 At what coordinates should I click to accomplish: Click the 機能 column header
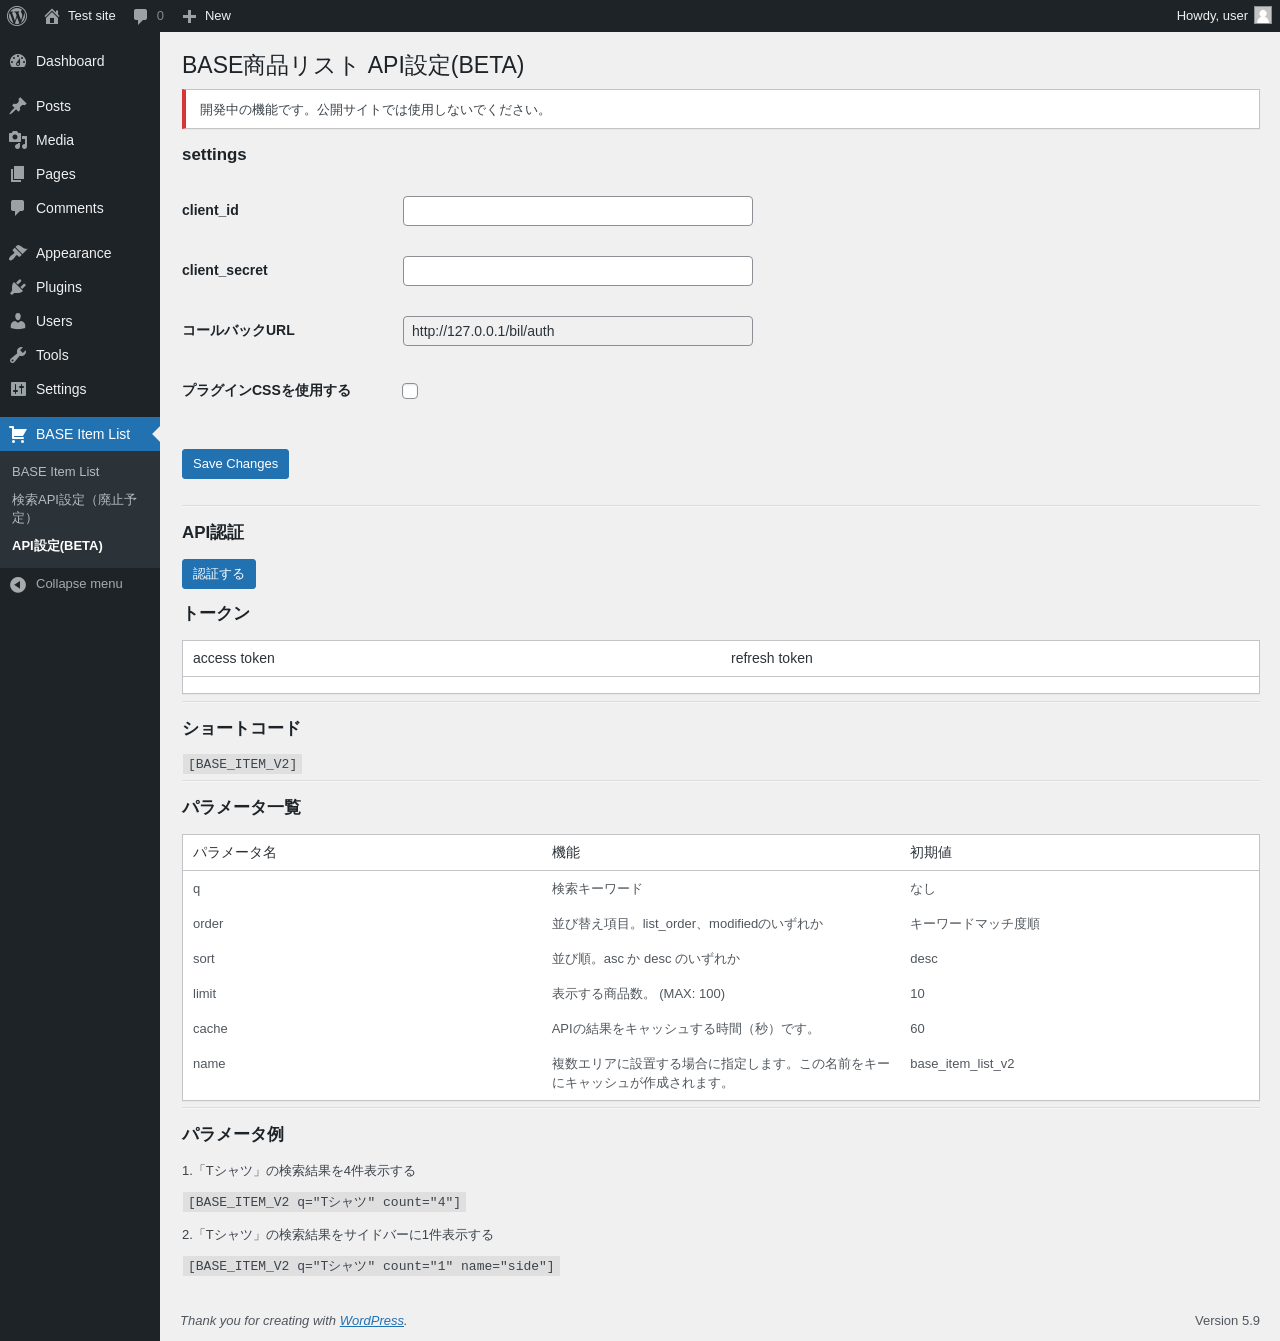(x=566, y=853)
